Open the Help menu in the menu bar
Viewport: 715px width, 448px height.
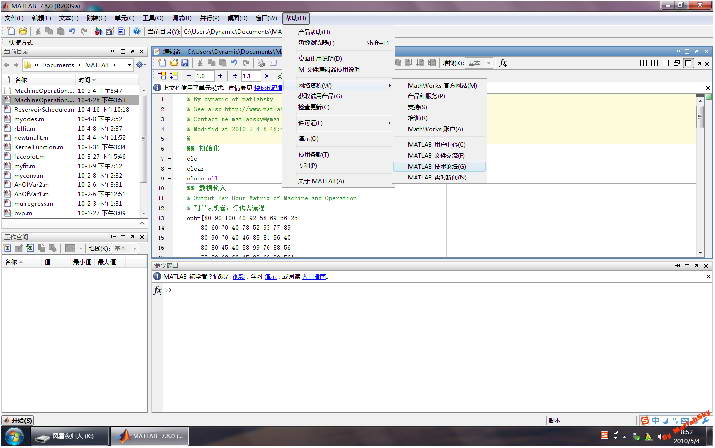[x=296, y=18]
